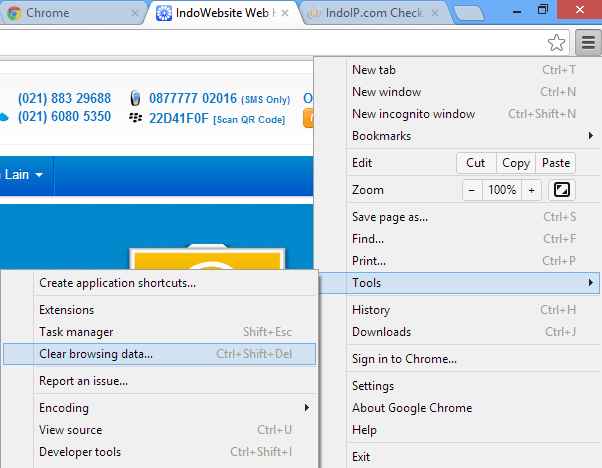
Task: Click the fullscreen zoom icon
Action: [x=562, y=190]
